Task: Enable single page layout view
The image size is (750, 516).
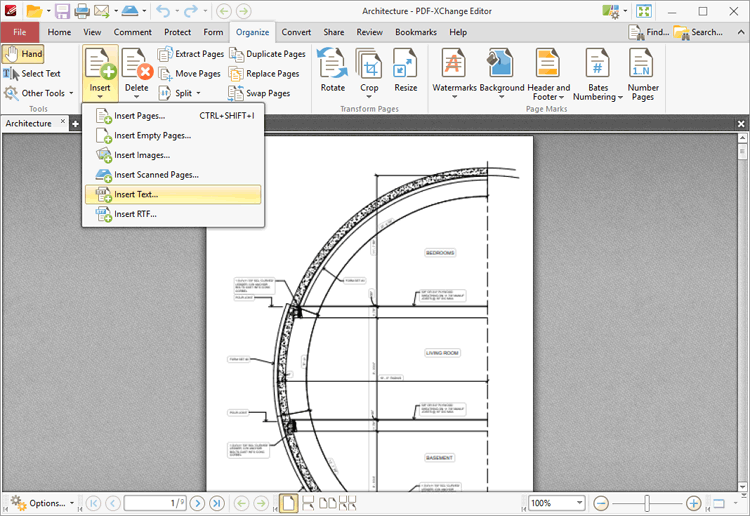Action: point(288,503)
